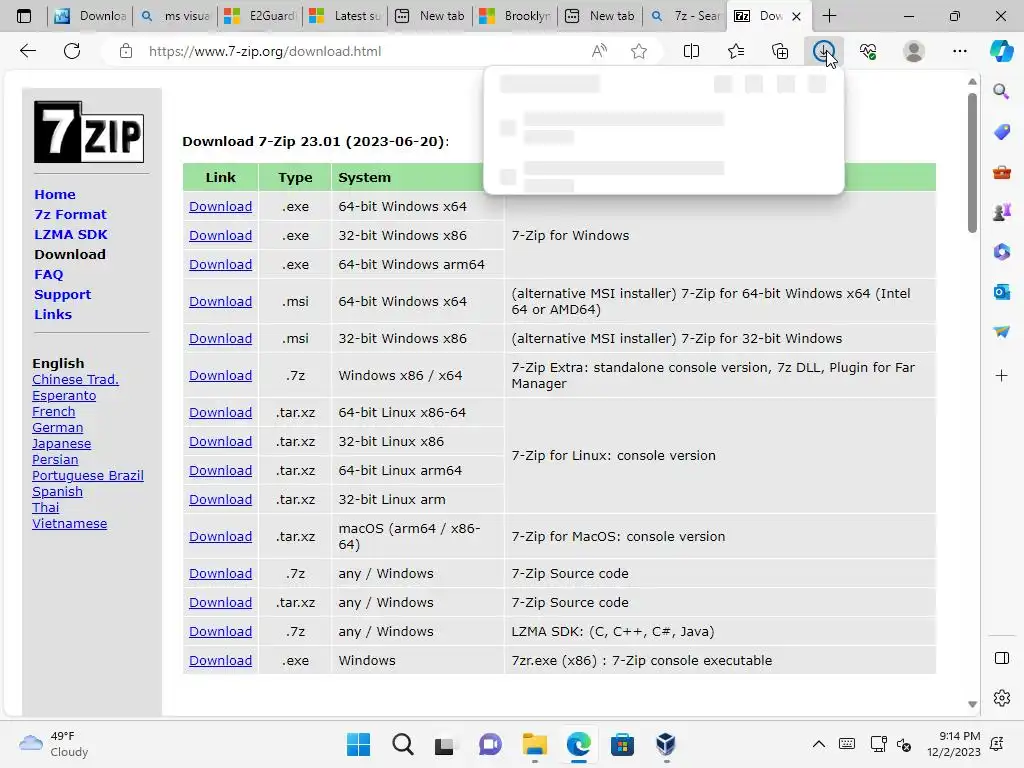The image size is (1024, 768).
Task: Close the current Download tab
Action: click(x=796, y=16)
